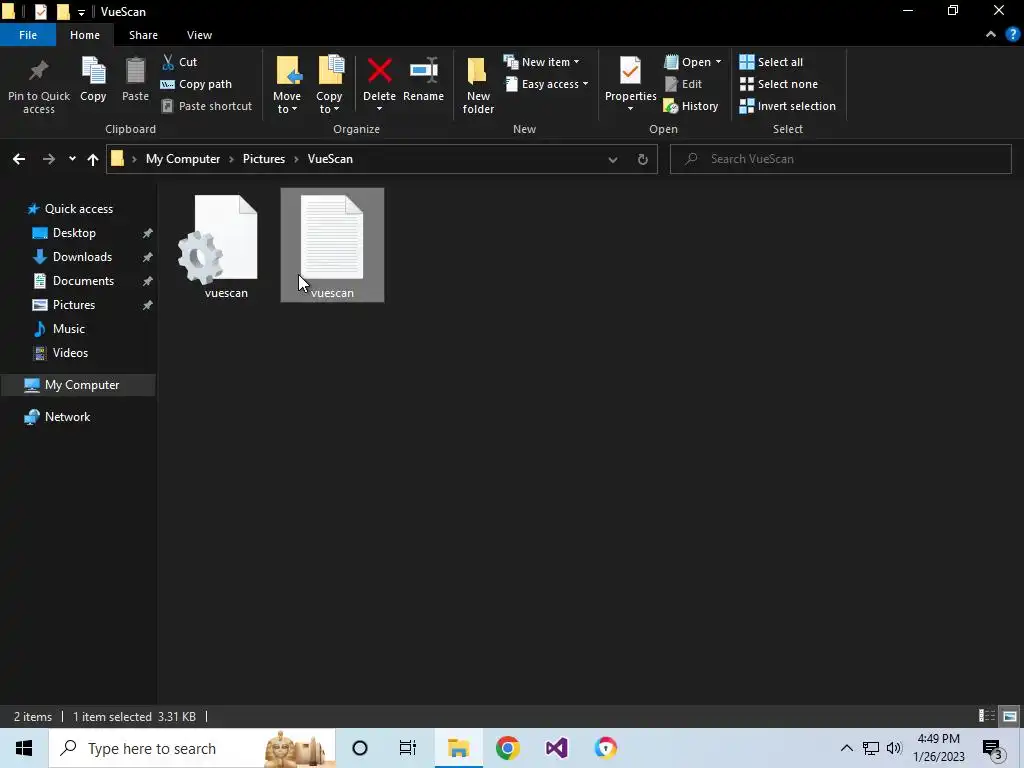Navigate to My Computer in address bar
The height and width of the screenshot is (768, 1024).
183,159
